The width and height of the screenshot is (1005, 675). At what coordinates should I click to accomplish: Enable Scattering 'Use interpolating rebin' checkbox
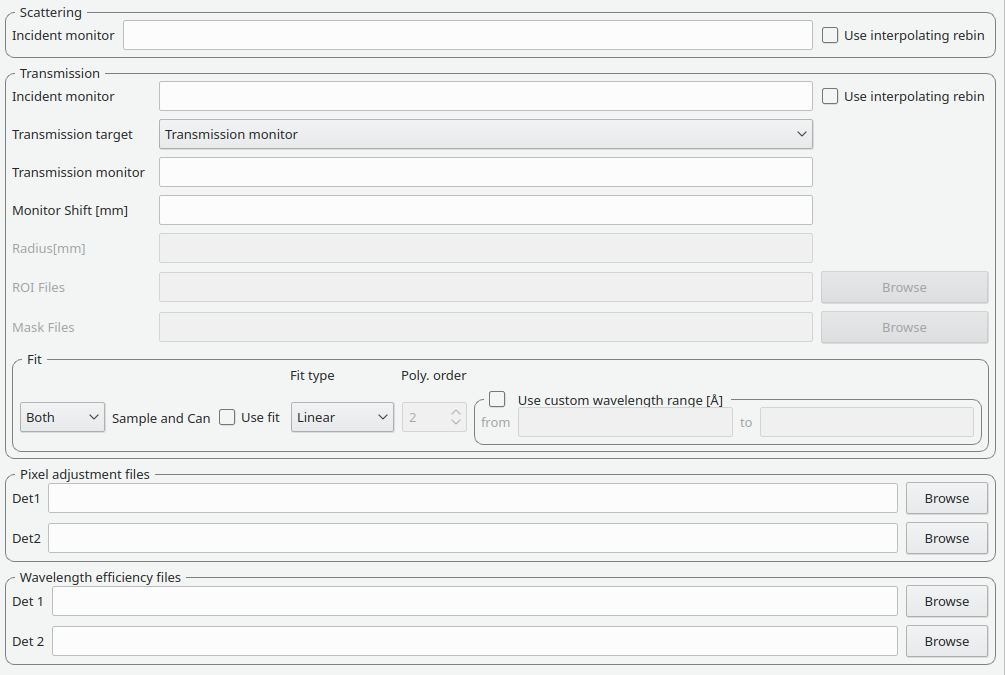click(x=830, y=35)
